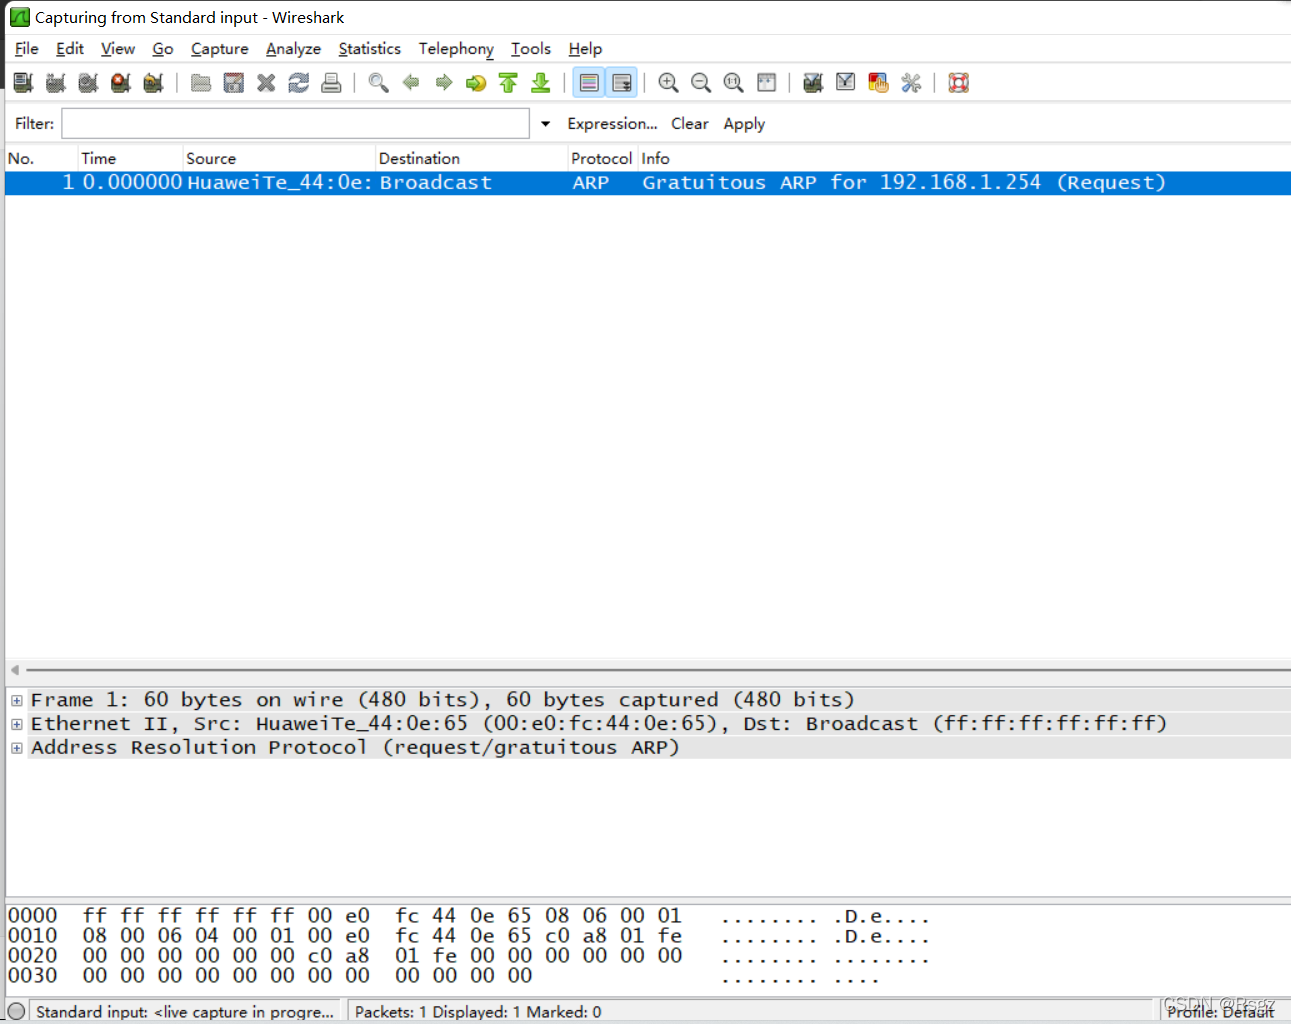
Task: Save the capture file with floppy icon
Action: click(233, 83)
